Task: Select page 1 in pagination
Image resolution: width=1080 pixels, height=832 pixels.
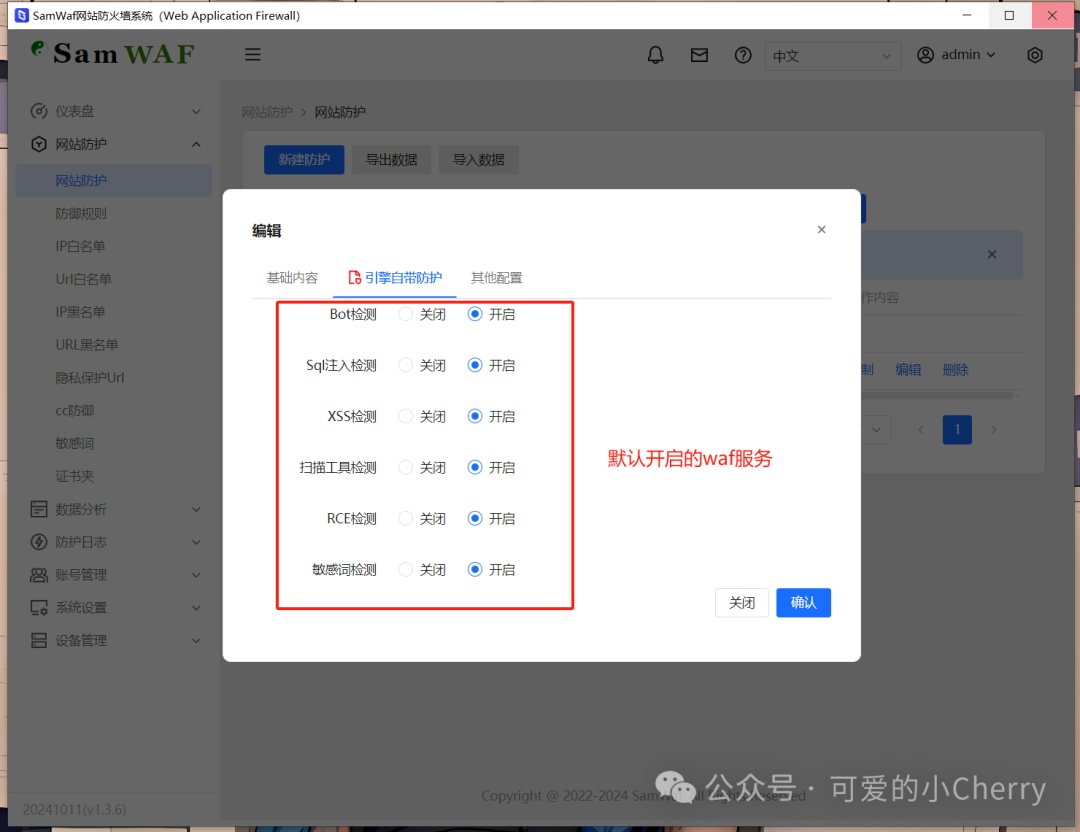Action: click(x=957, y=430)
